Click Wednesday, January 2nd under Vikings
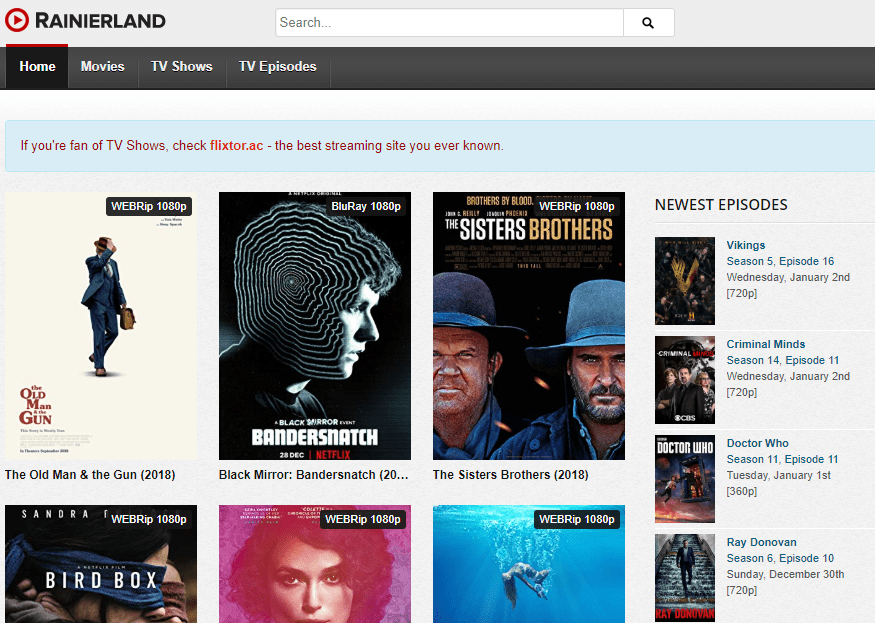 click(788, 277)
